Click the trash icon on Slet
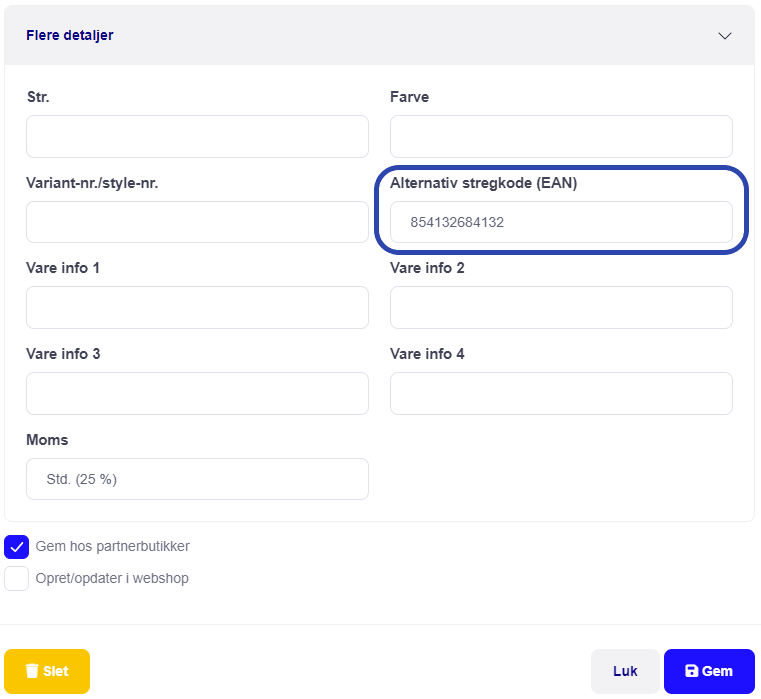The width and height of the screenshot is (761, 699). 32,671
